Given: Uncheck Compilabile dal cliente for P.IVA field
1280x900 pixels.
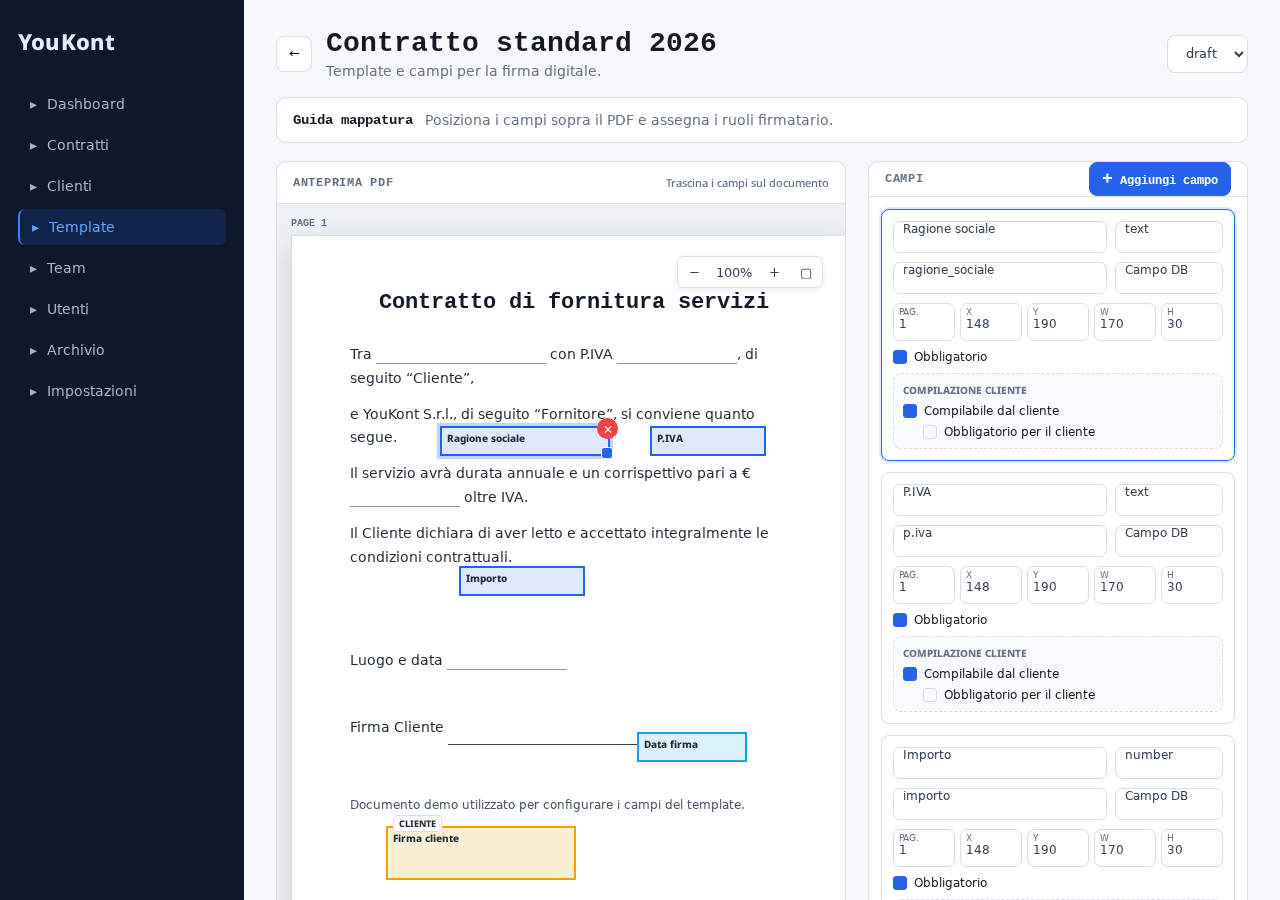Looking at the screenshot, I should click(x=910, y=674).
